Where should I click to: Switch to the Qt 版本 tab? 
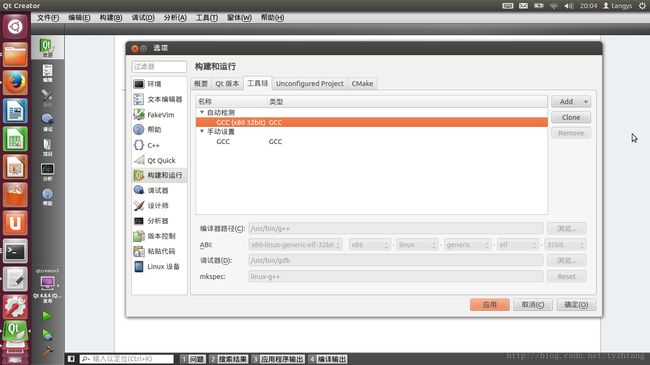(x=227, y=83)
